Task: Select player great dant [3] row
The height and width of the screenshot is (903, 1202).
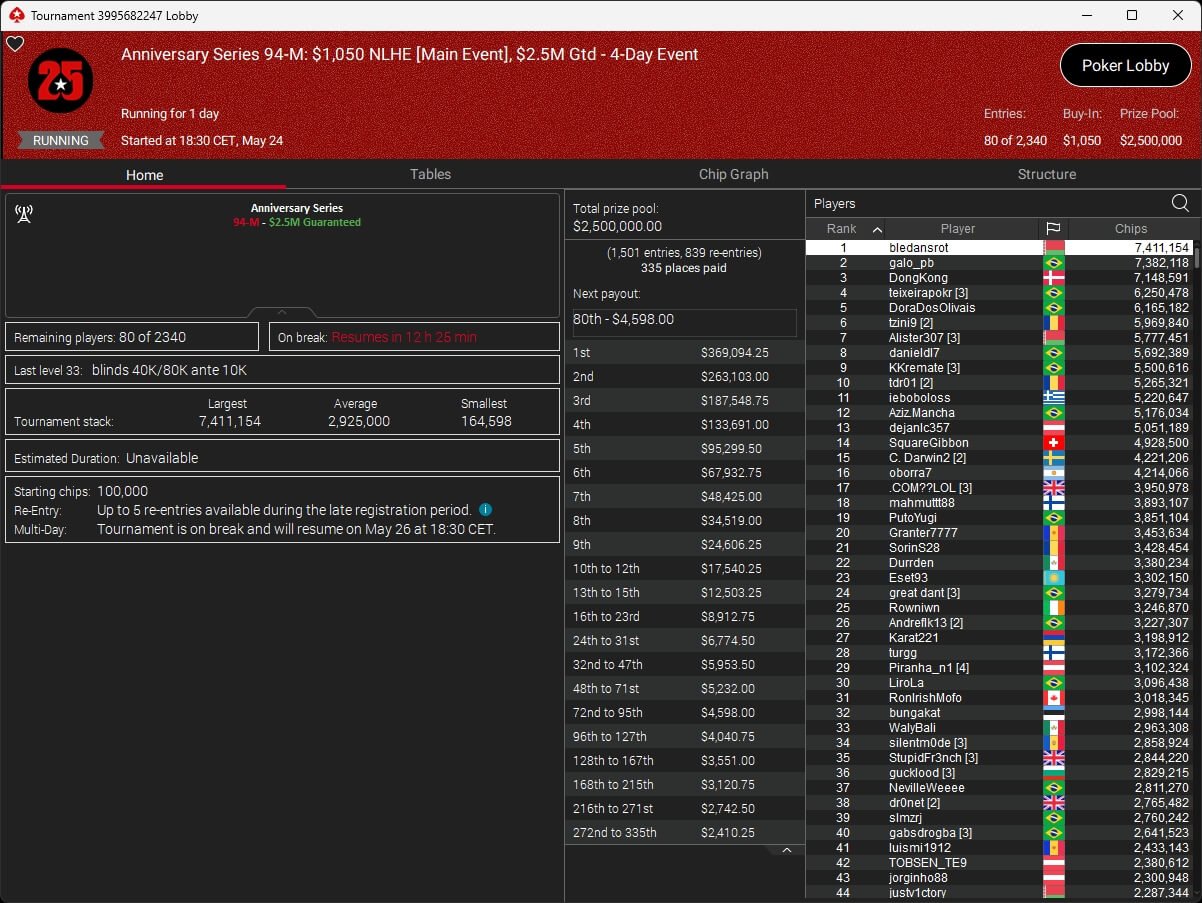Action: pos(998,592)
